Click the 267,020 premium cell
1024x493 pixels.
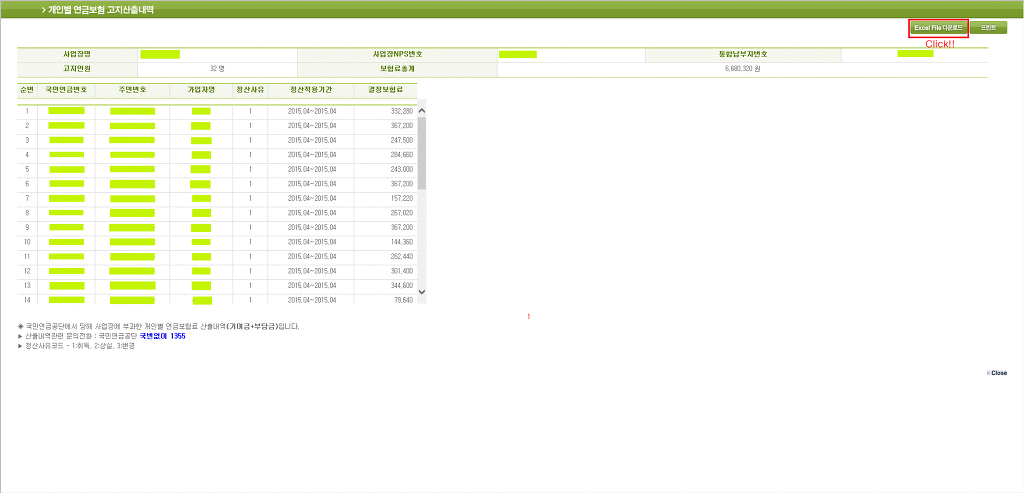(402, 213)
